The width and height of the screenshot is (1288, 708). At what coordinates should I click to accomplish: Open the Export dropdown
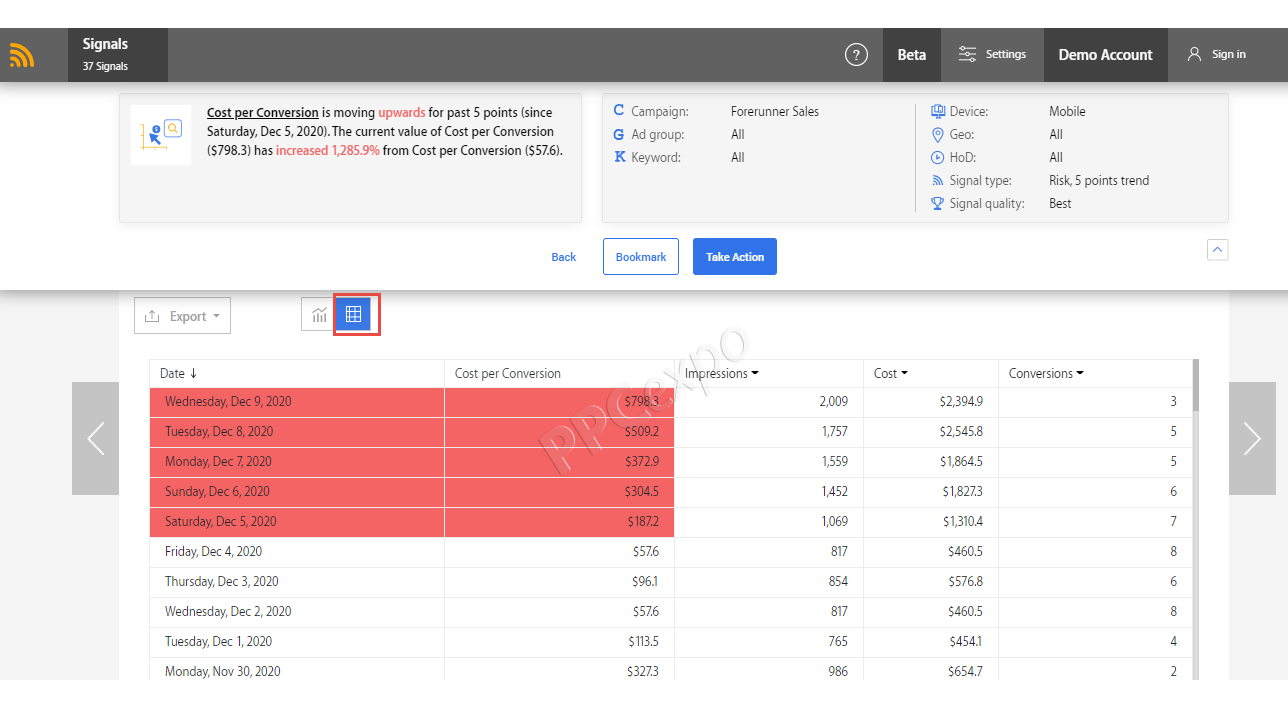[182, 316]
